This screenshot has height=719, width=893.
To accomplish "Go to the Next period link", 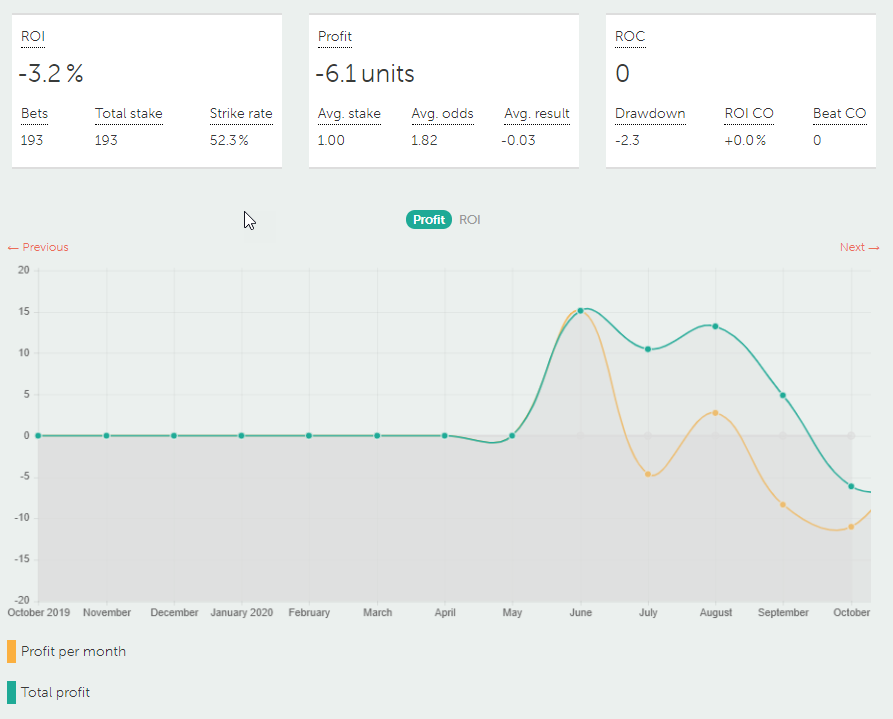I will pyautogui.click(x=859, y=247).
